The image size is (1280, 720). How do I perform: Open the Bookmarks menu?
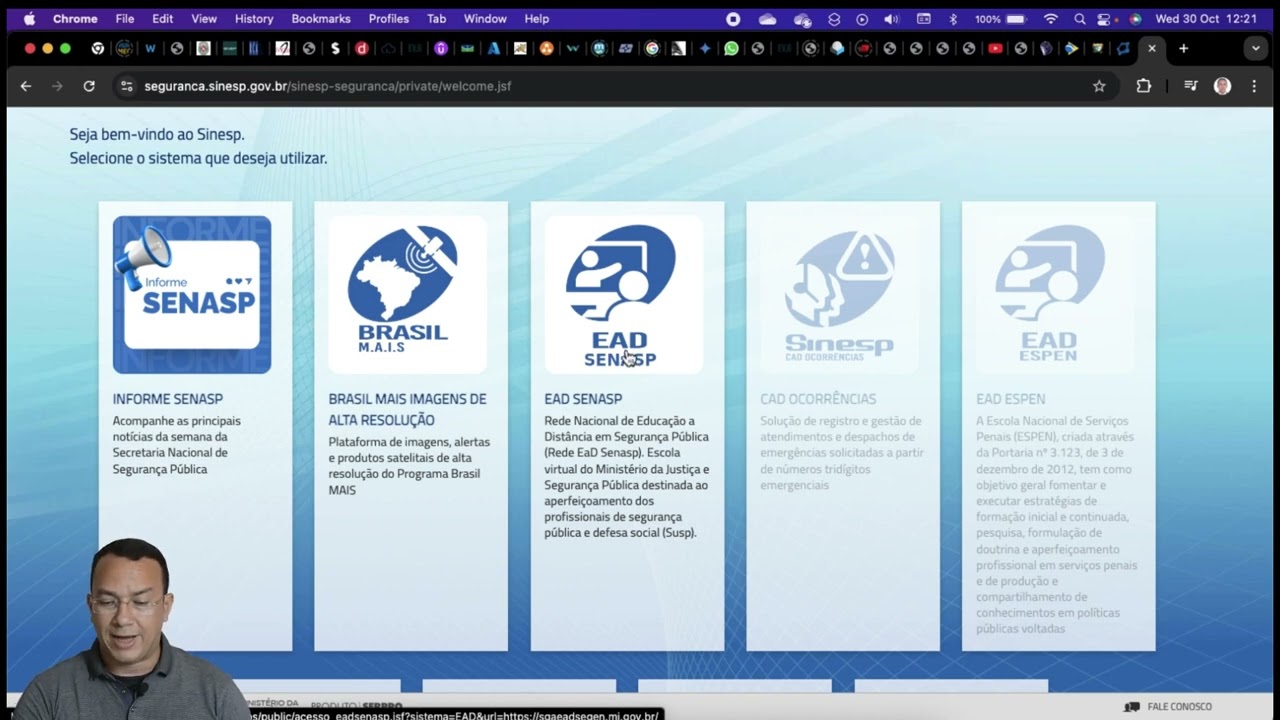(321, 19)
